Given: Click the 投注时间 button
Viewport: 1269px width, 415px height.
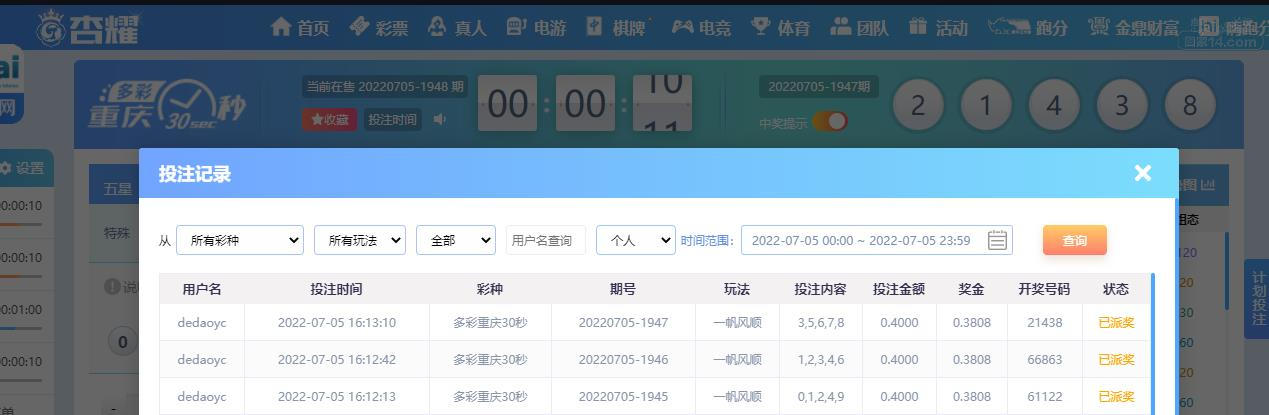Looking at the screenshot, I should tap(393, 120).
